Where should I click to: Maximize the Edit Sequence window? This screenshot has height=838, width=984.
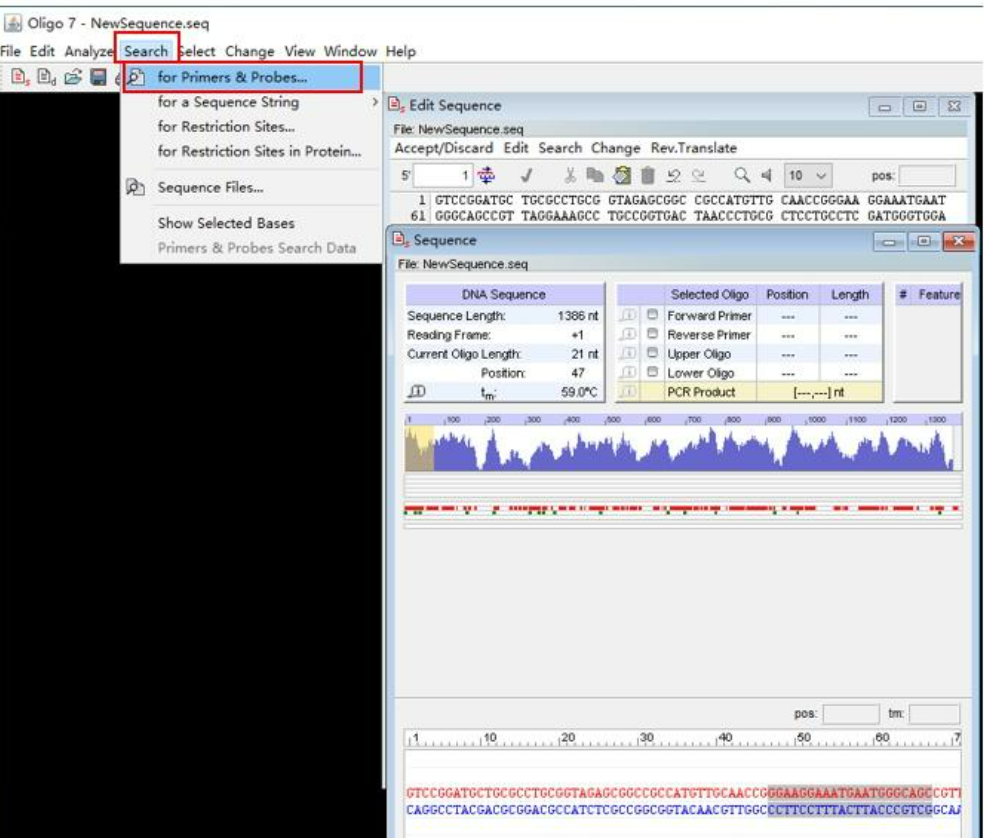pyautogui.click(x=919, y=106)
